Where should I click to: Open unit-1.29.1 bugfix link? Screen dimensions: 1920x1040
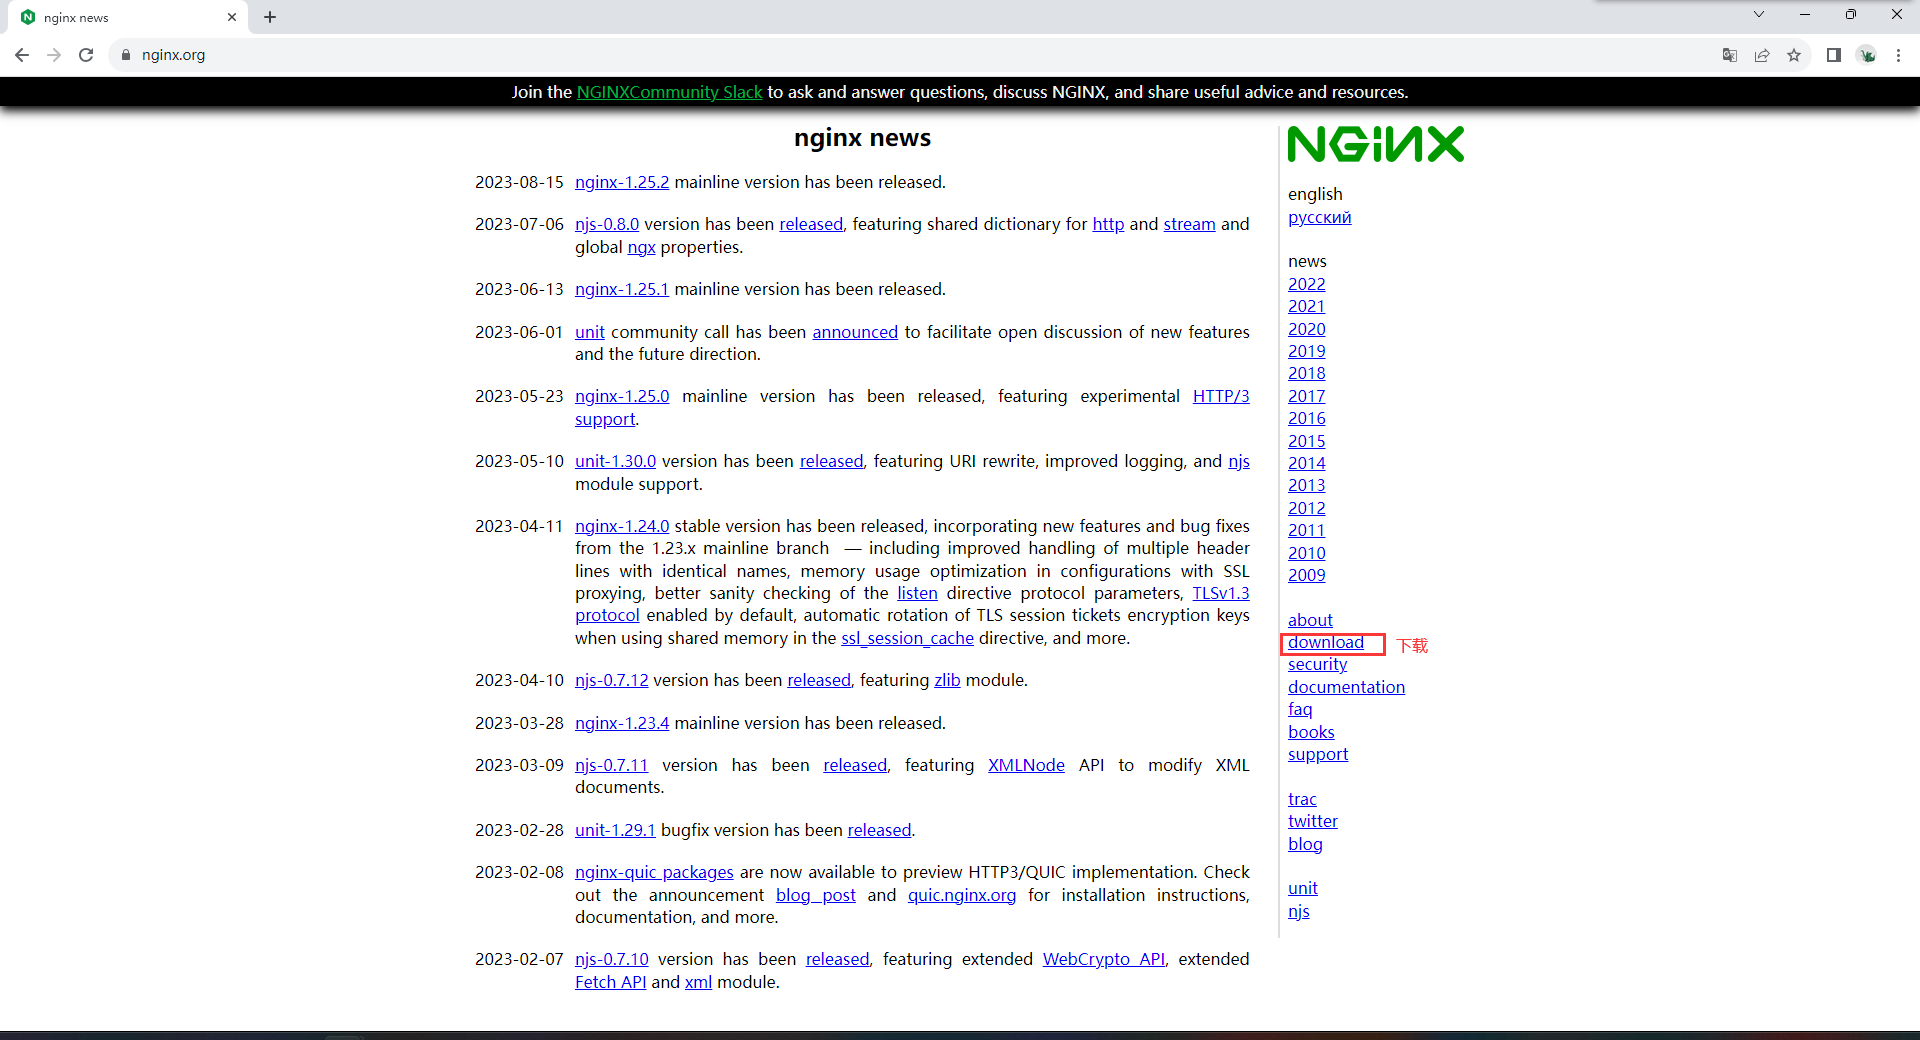[x=615, y=830]
